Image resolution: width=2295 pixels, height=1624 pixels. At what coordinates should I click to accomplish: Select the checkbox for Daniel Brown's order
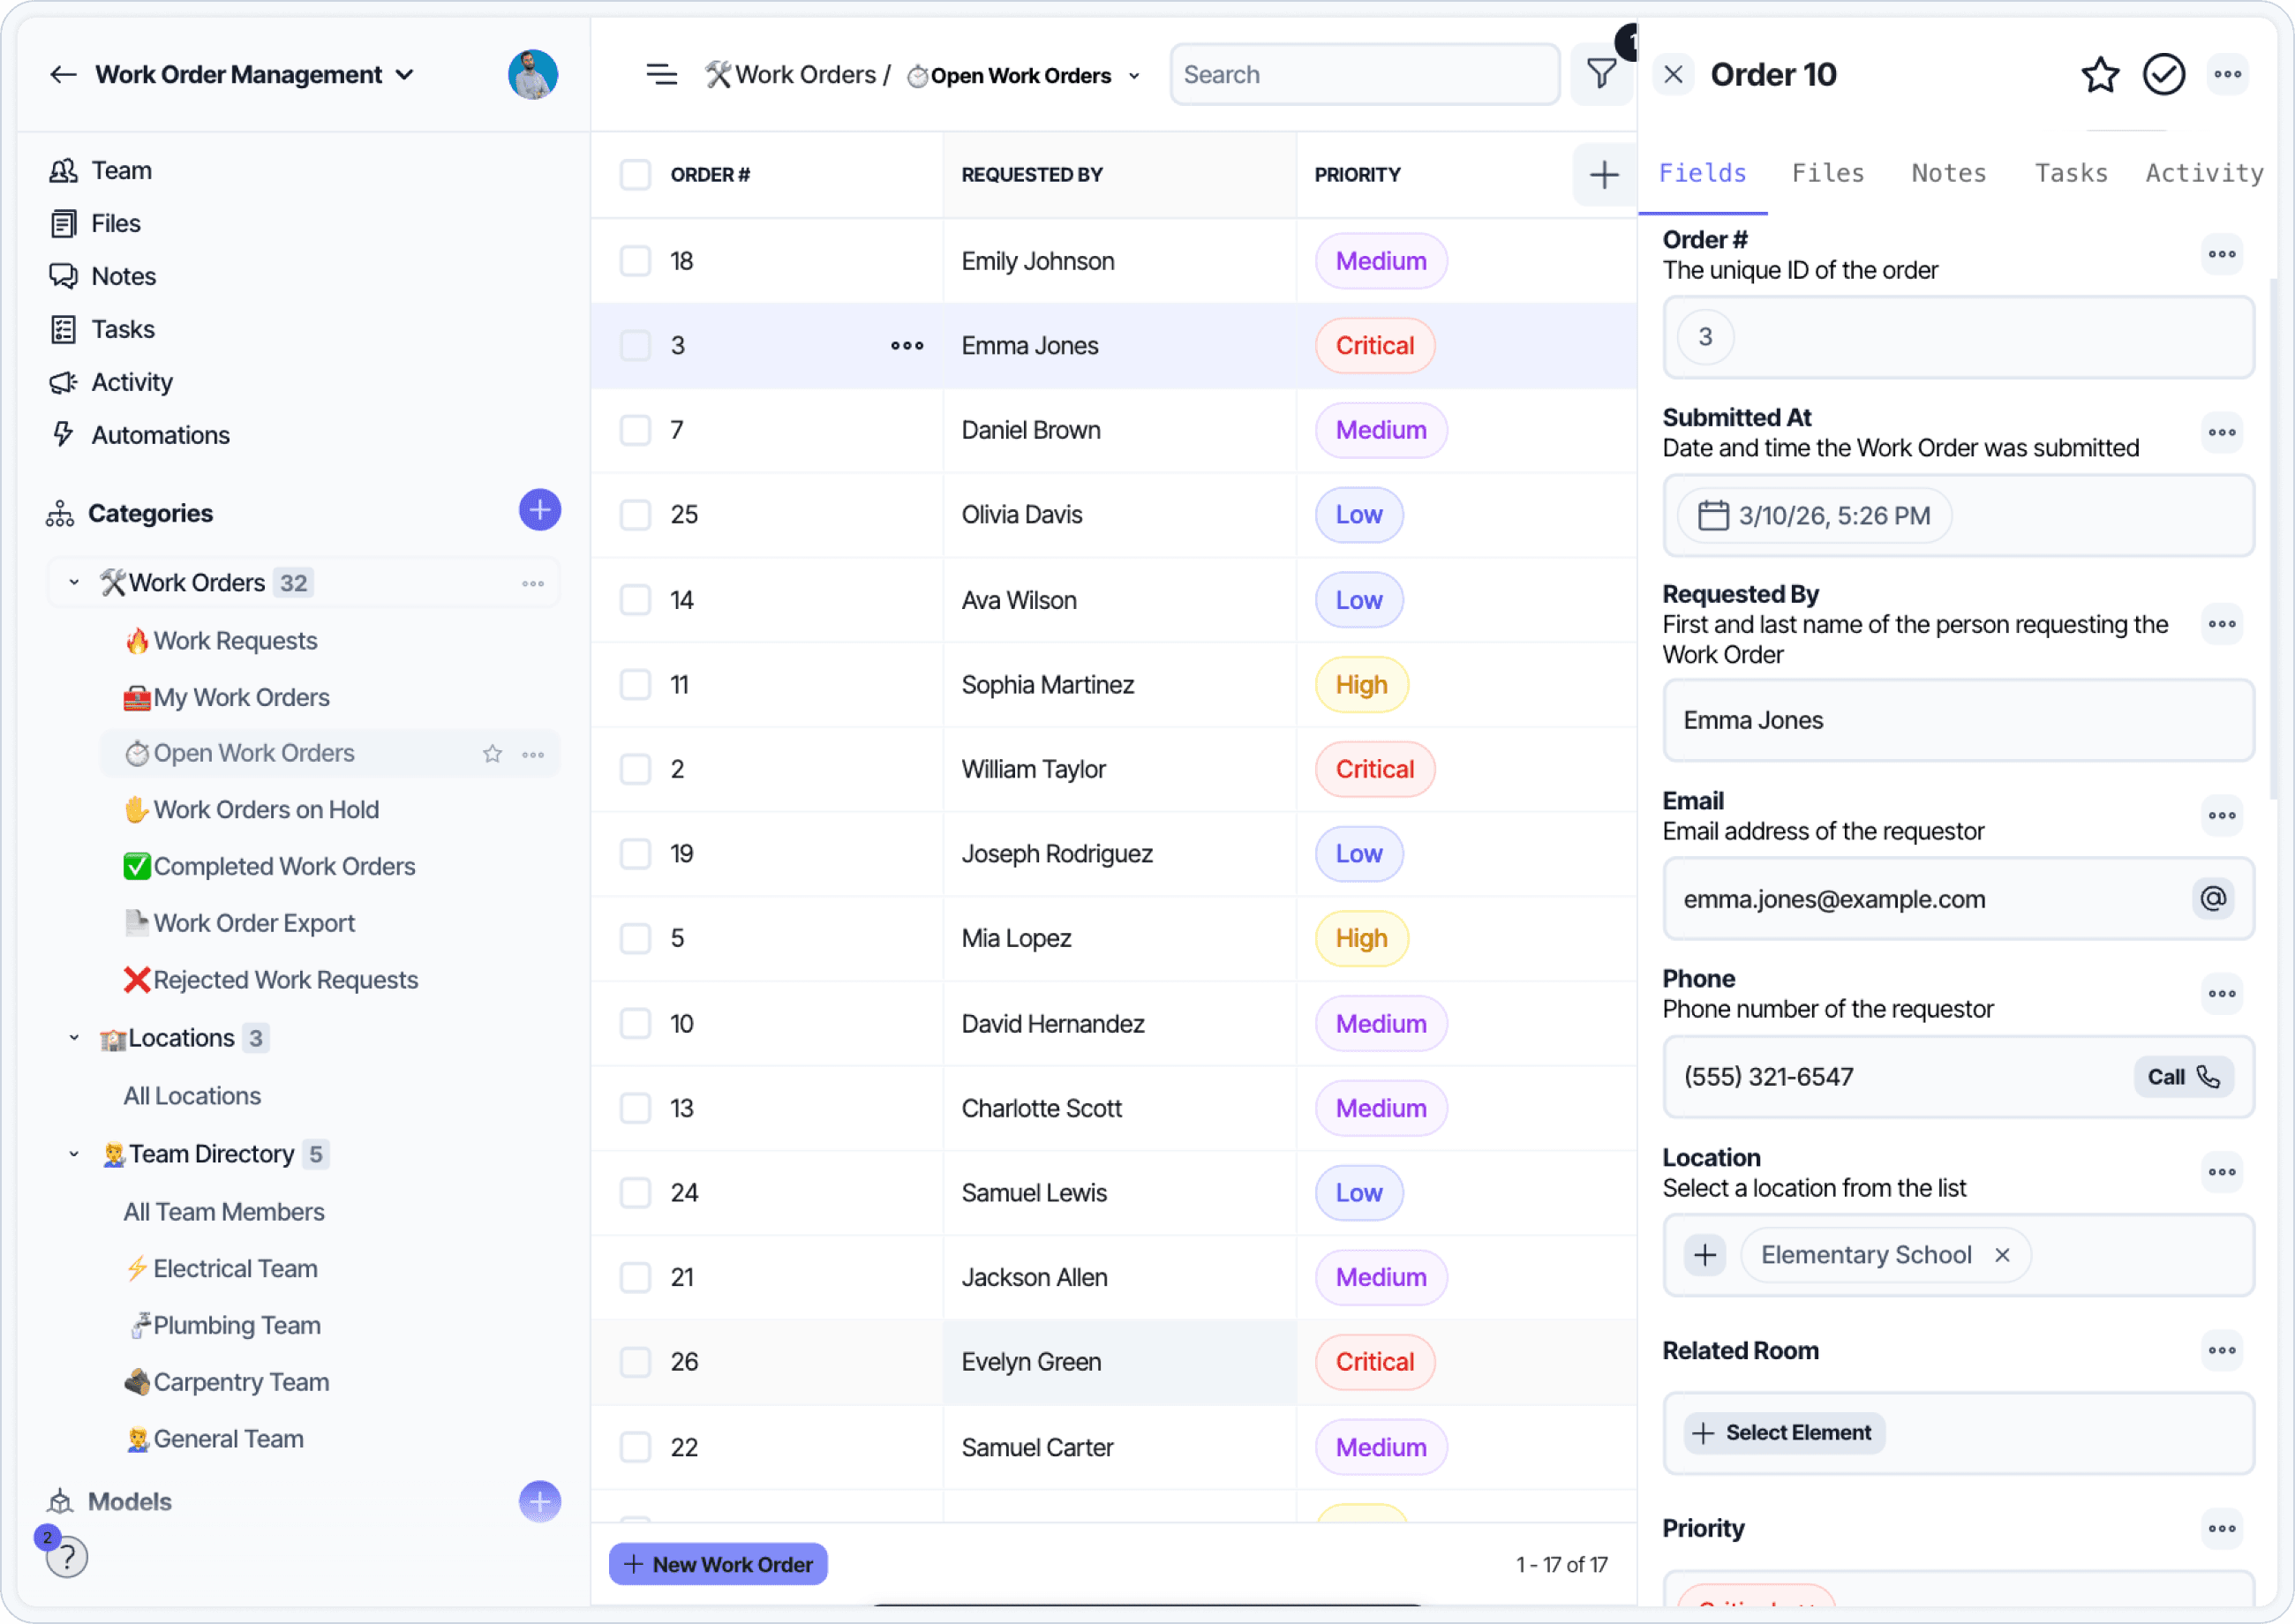point(635,430)
